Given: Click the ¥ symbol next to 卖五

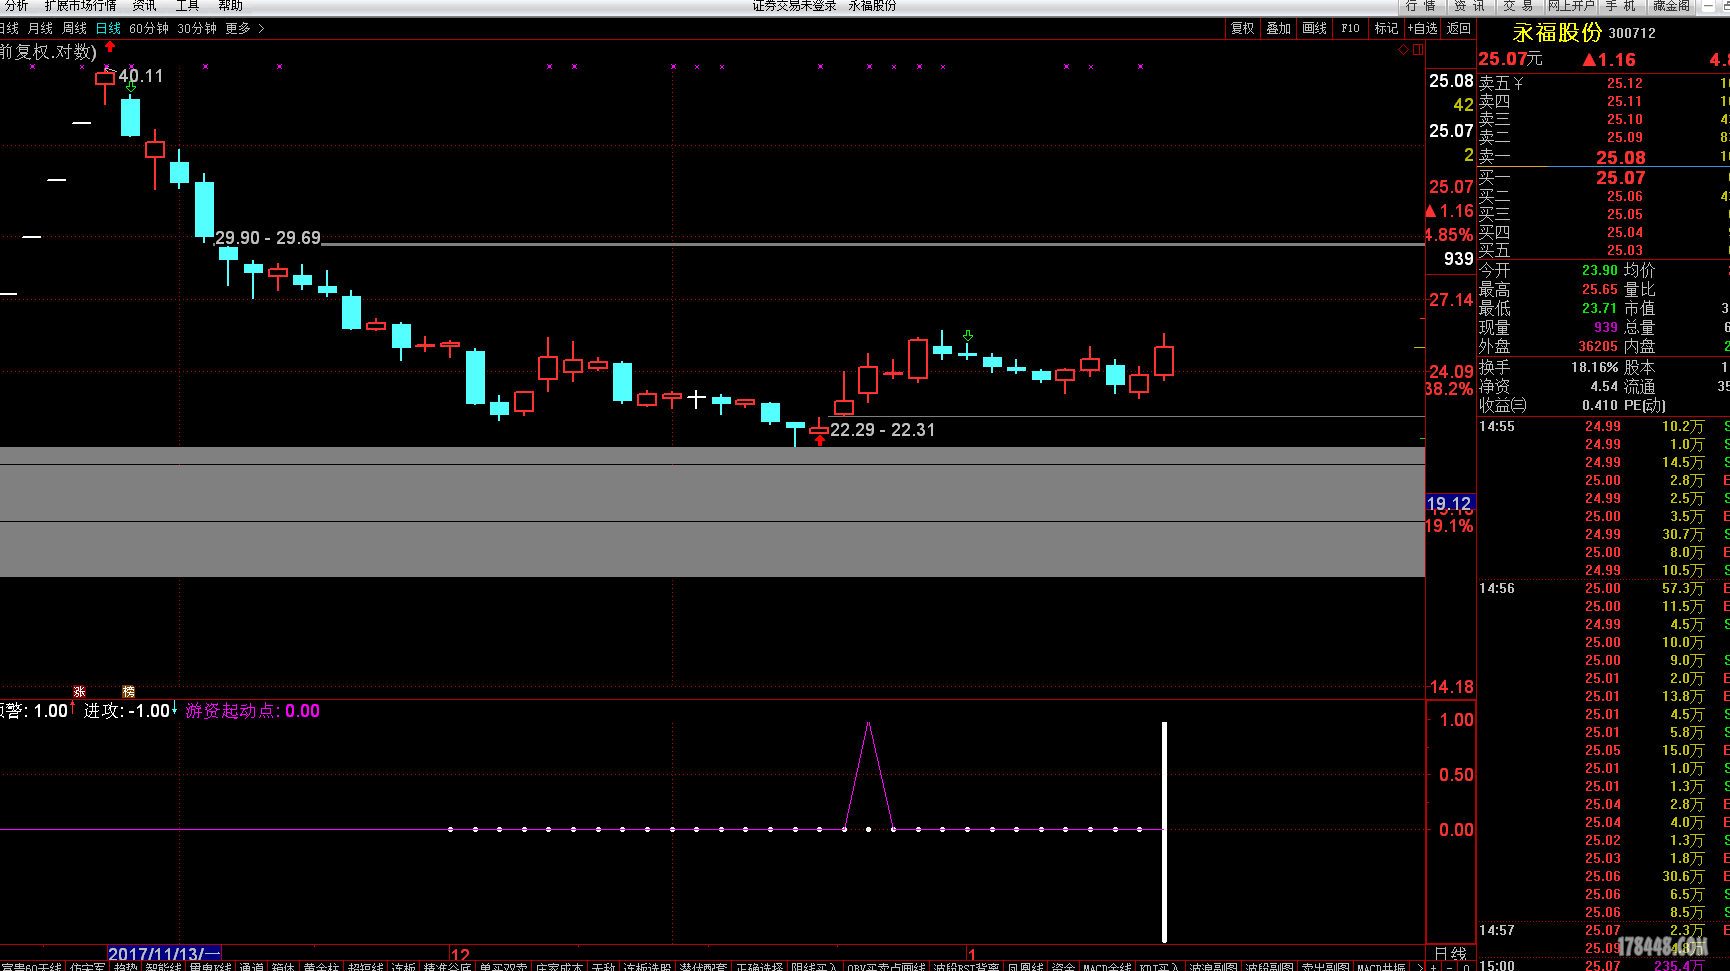Looking at the screenshot, I should coord(1518,83).
